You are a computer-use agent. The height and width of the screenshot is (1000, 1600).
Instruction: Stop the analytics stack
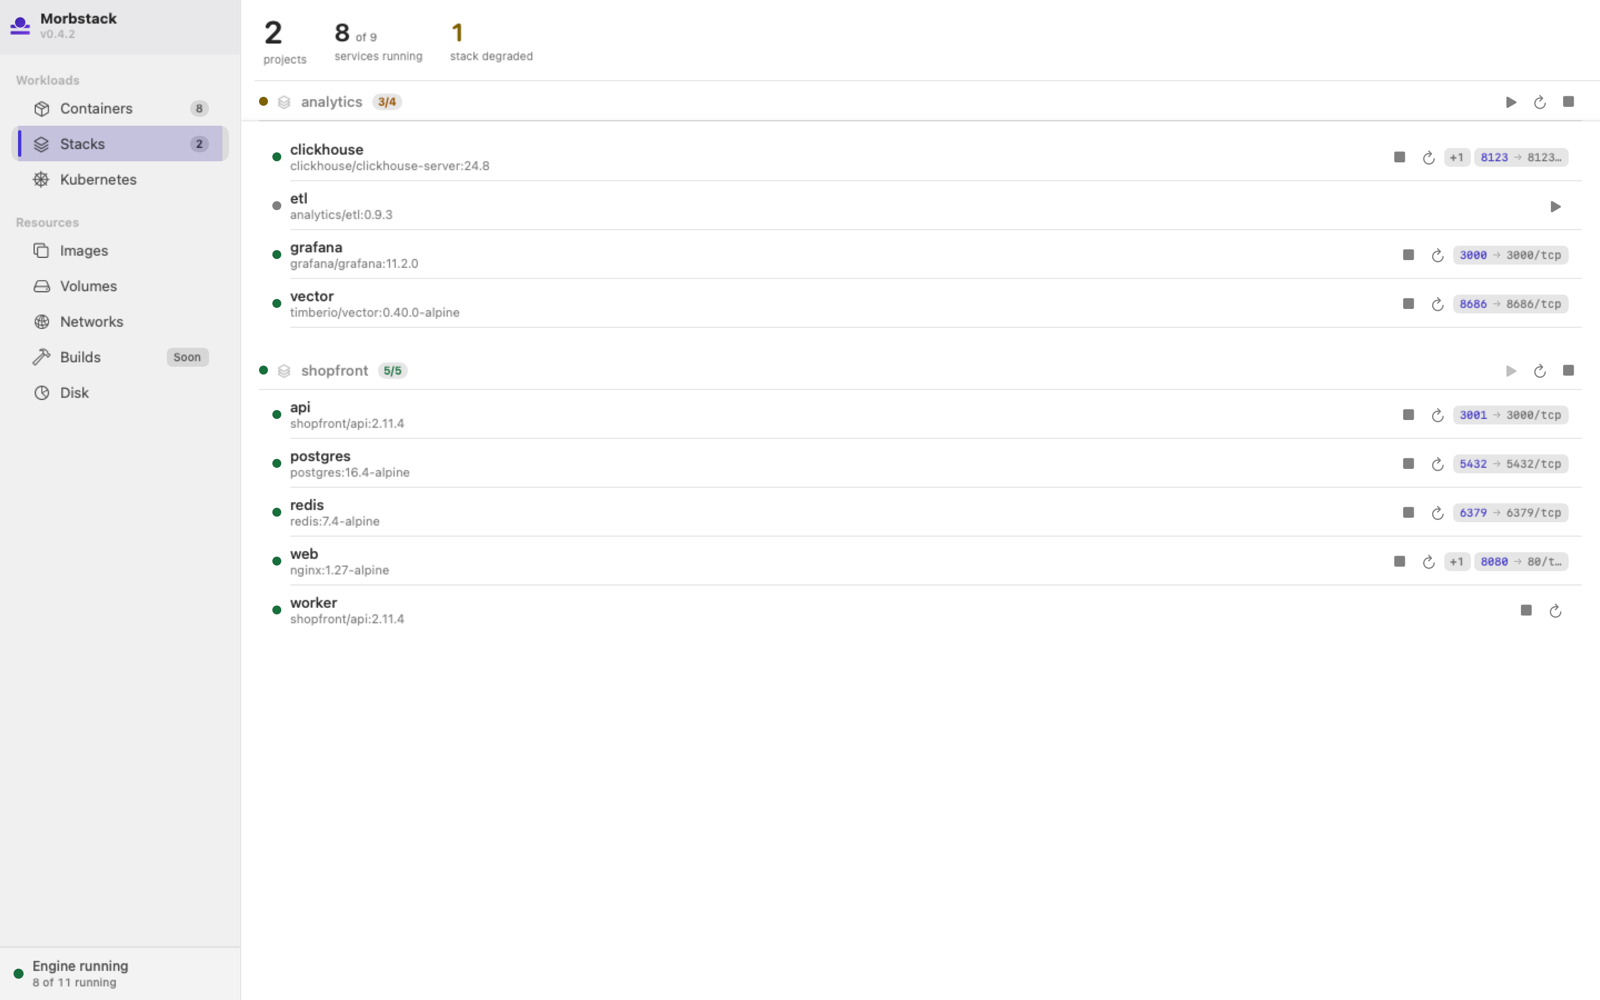click(1568, 102)
